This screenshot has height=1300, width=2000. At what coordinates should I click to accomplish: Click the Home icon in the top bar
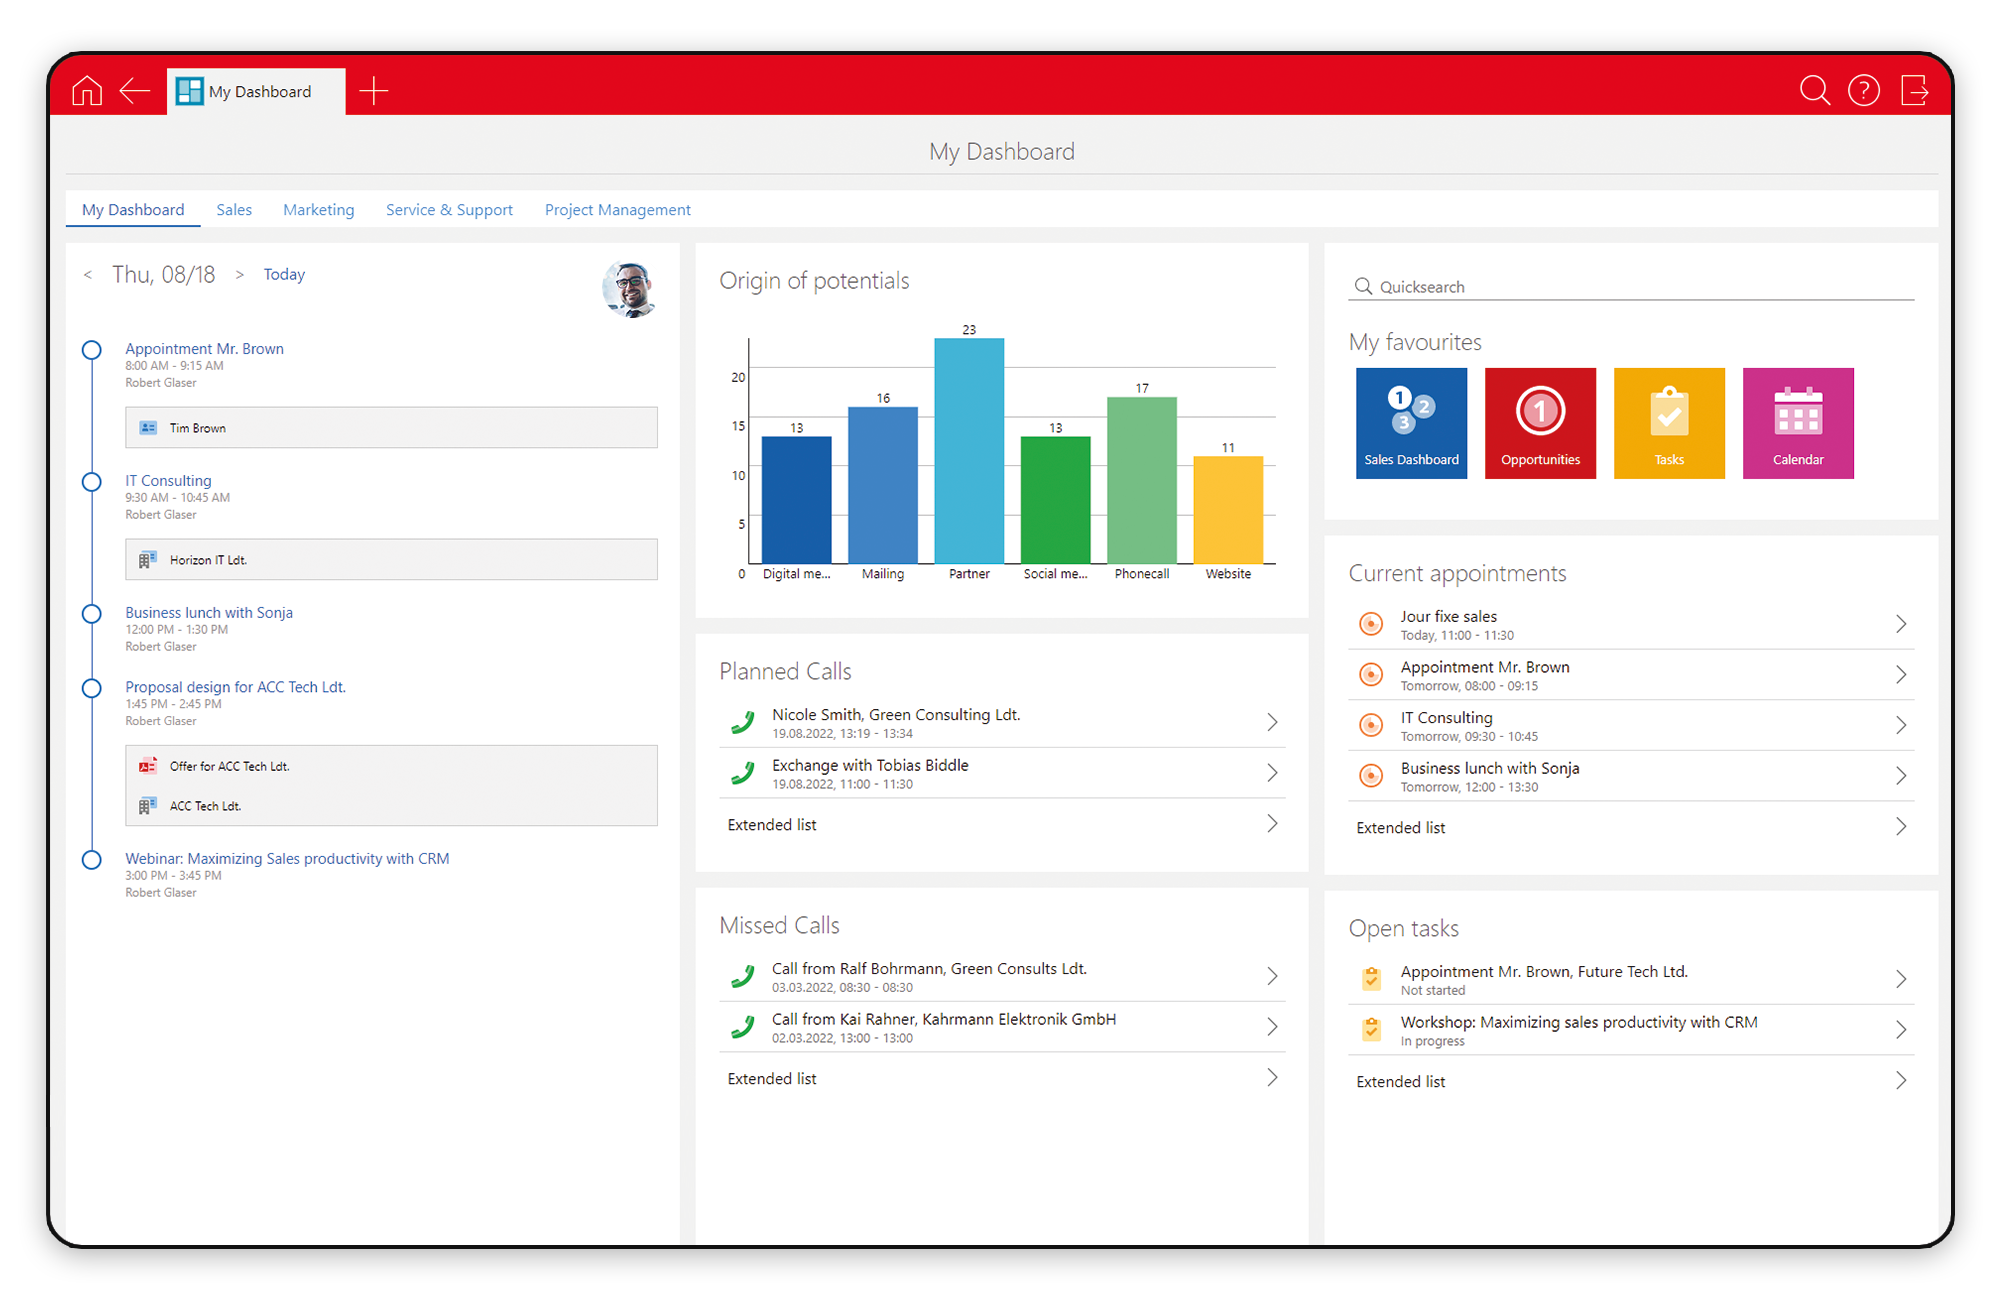tap(85, 90)
